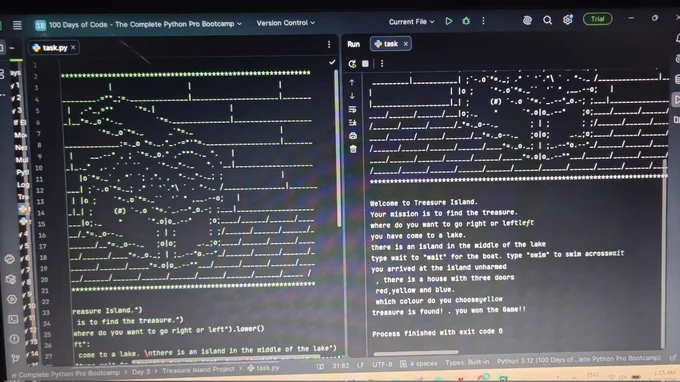Click the Day 3 breadcrumb

tap(141, 372)
